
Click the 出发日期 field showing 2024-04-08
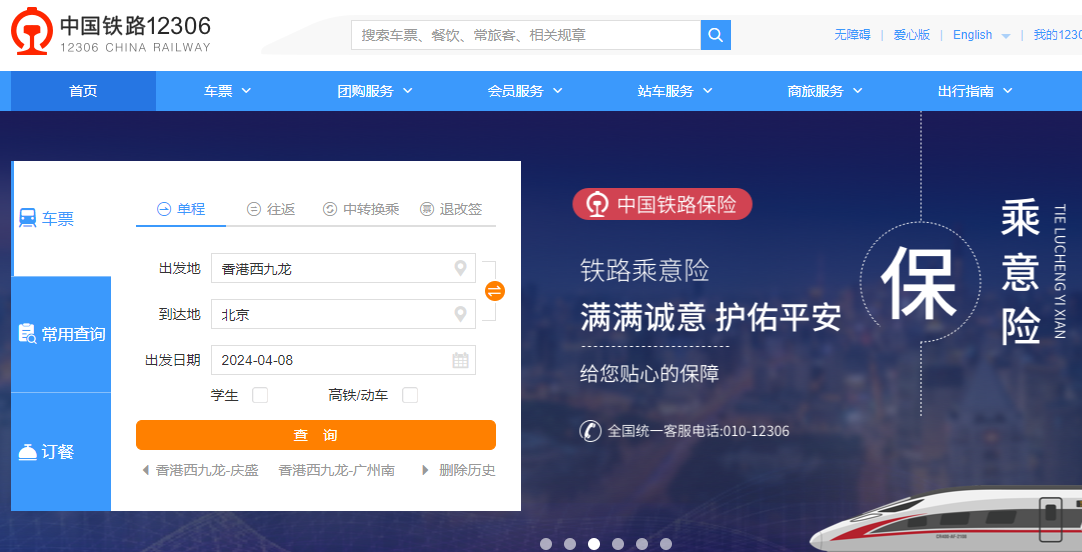(x=343, y=360)
